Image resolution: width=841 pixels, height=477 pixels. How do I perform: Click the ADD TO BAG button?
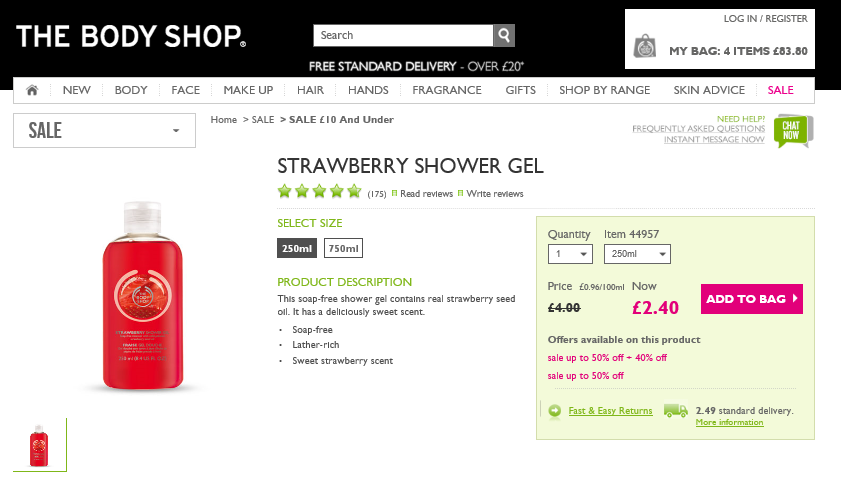751,298
